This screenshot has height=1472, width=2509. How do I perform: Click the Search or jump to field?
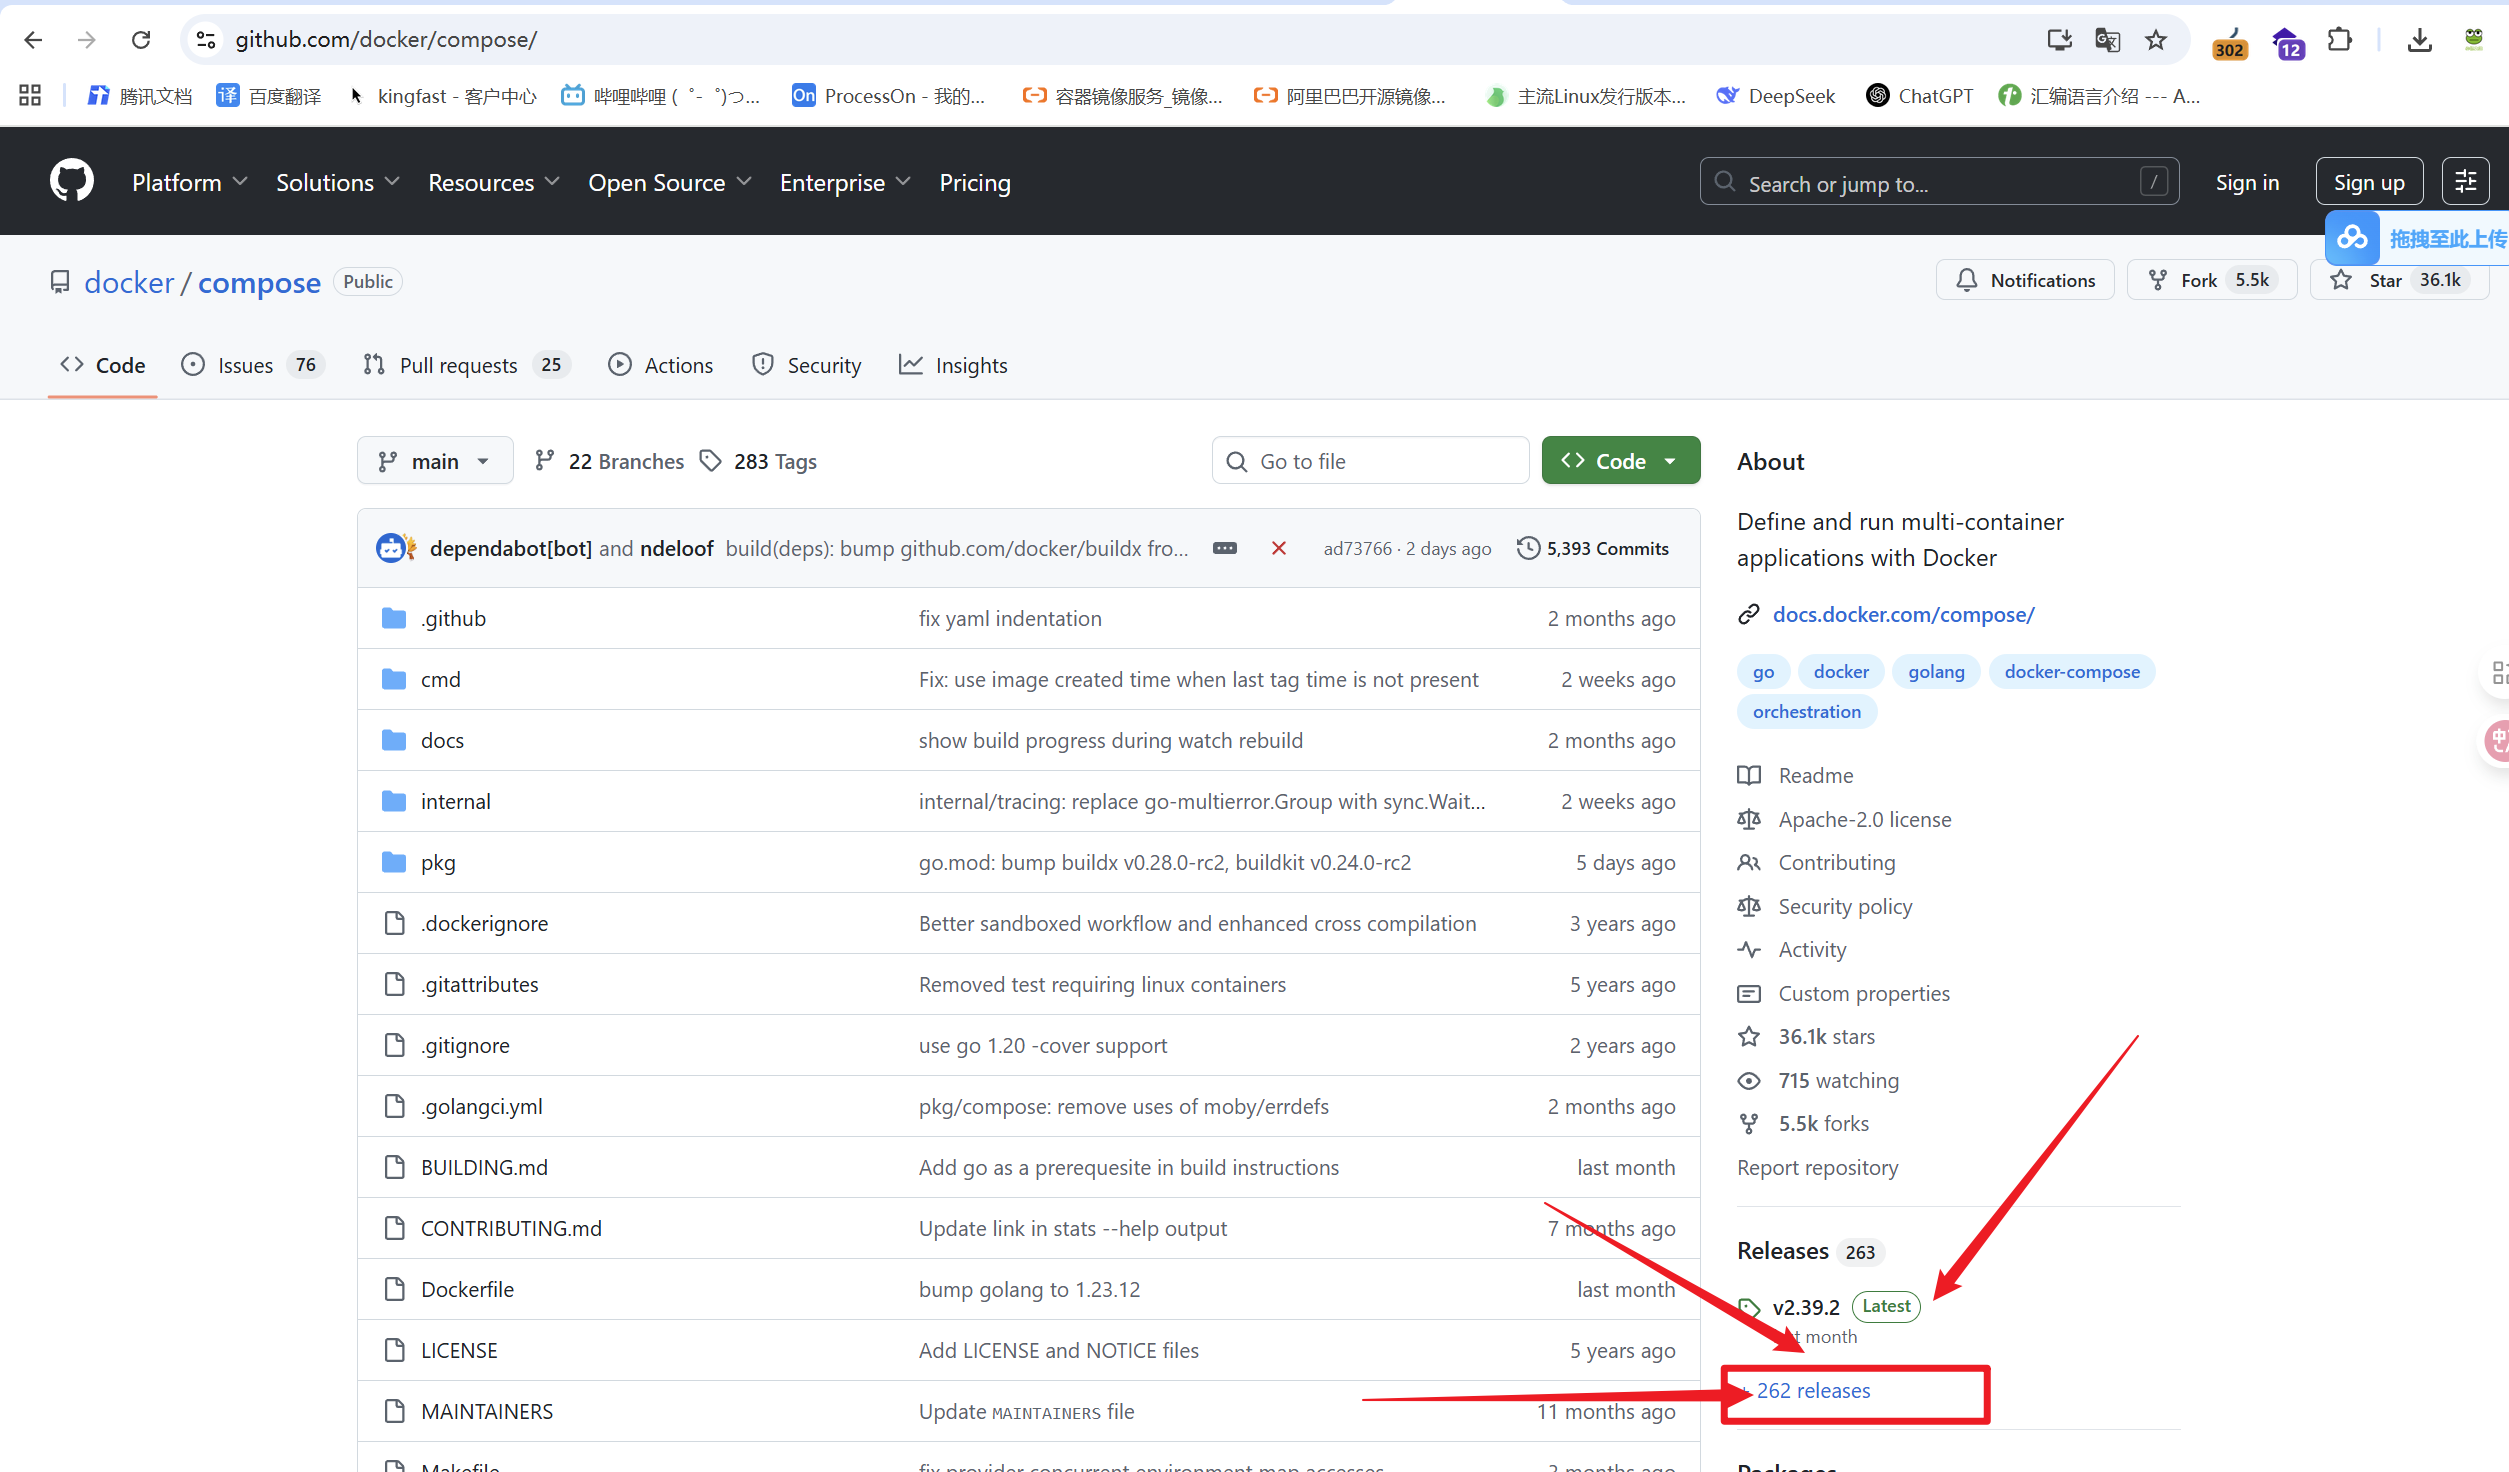click(1939, 182)
